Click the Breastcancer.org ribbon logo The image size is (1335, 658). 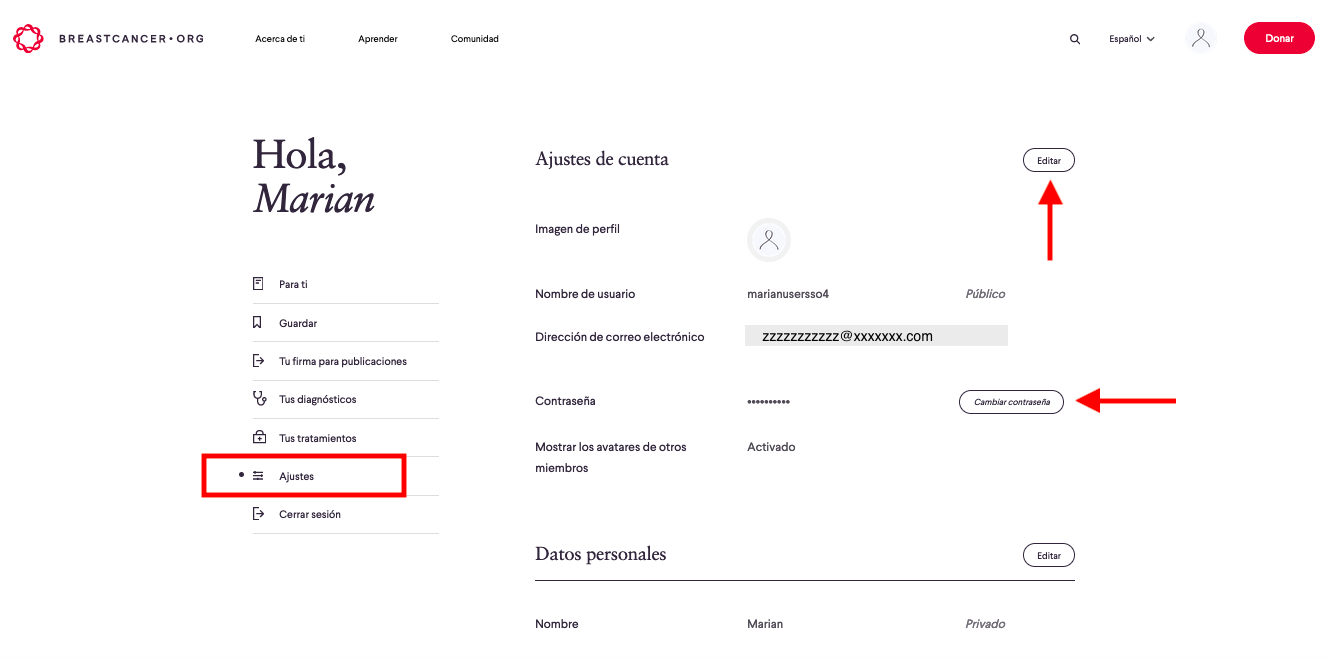tap(27, 38)
